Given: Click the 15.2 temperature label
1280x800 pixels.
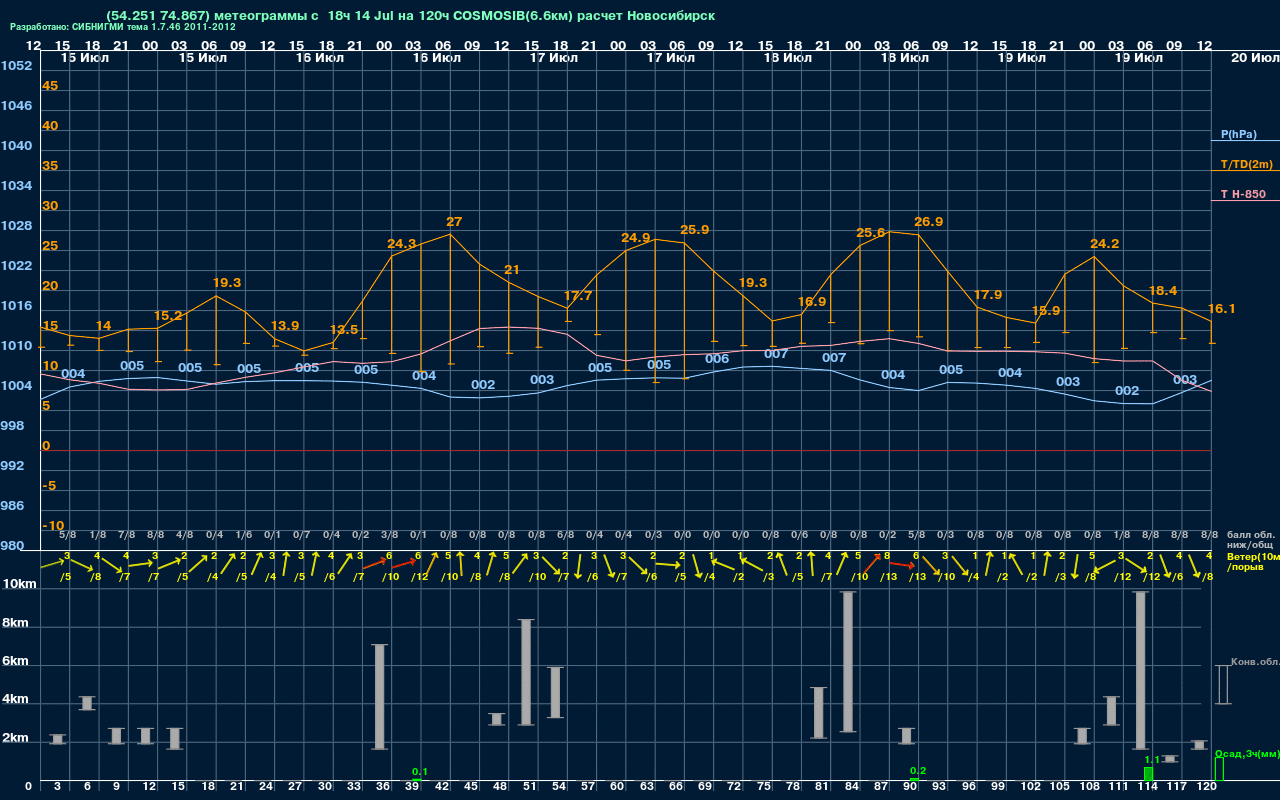Looking at the screenshot, I should [168, 316].
